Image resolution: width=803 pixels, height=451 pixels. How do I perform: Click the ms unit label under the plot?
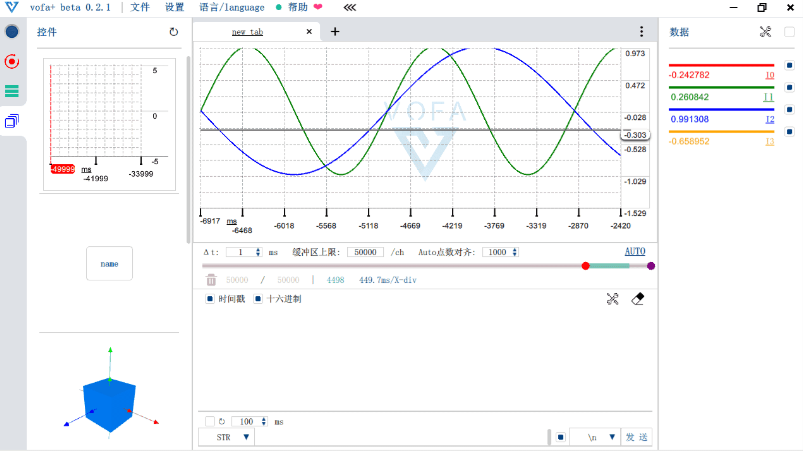click(x=231, y=221)
